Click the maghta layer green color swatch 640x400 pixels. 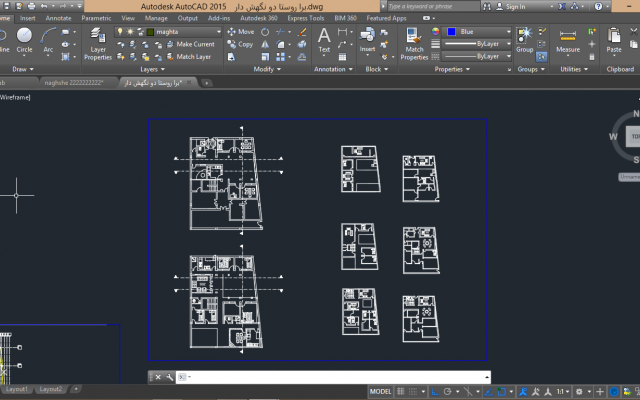[150, 32]
